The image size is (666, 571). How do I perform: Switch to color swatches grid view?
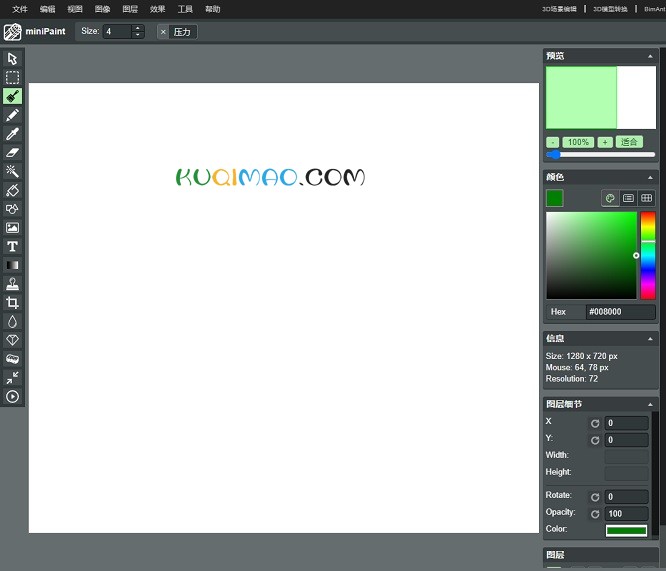646,198
